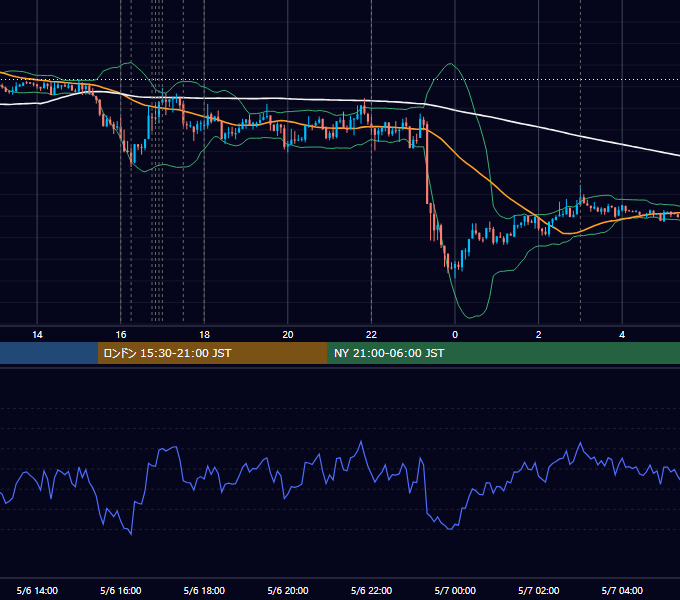Click the '5/7 00:00' date label

[x=455, y=590]
